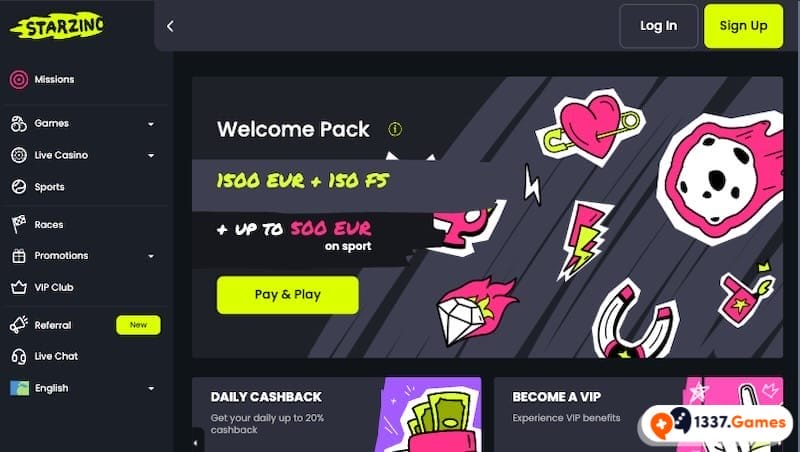The image size is (800, 452).
Task: Open the Become a VIP card
Action: pos(638,414)
